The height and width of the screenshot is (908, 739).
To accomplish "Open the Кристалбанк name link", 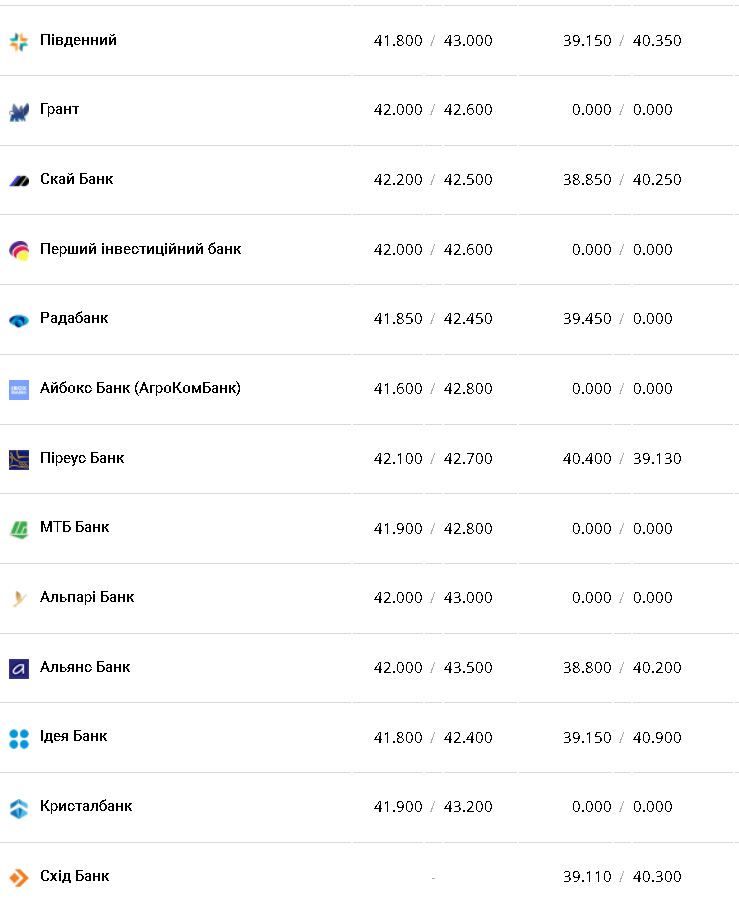I will 86,806.
